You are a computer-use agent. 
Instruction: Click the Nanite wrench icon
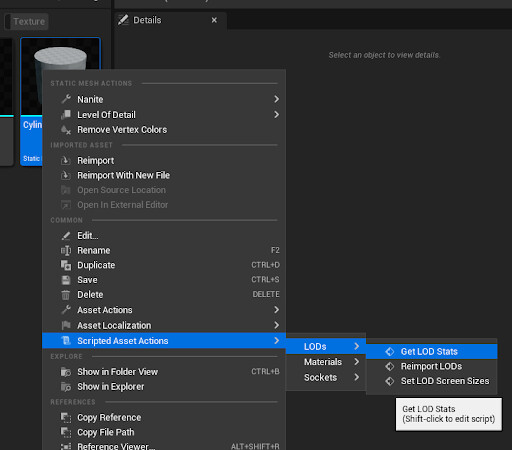point(66,99)
